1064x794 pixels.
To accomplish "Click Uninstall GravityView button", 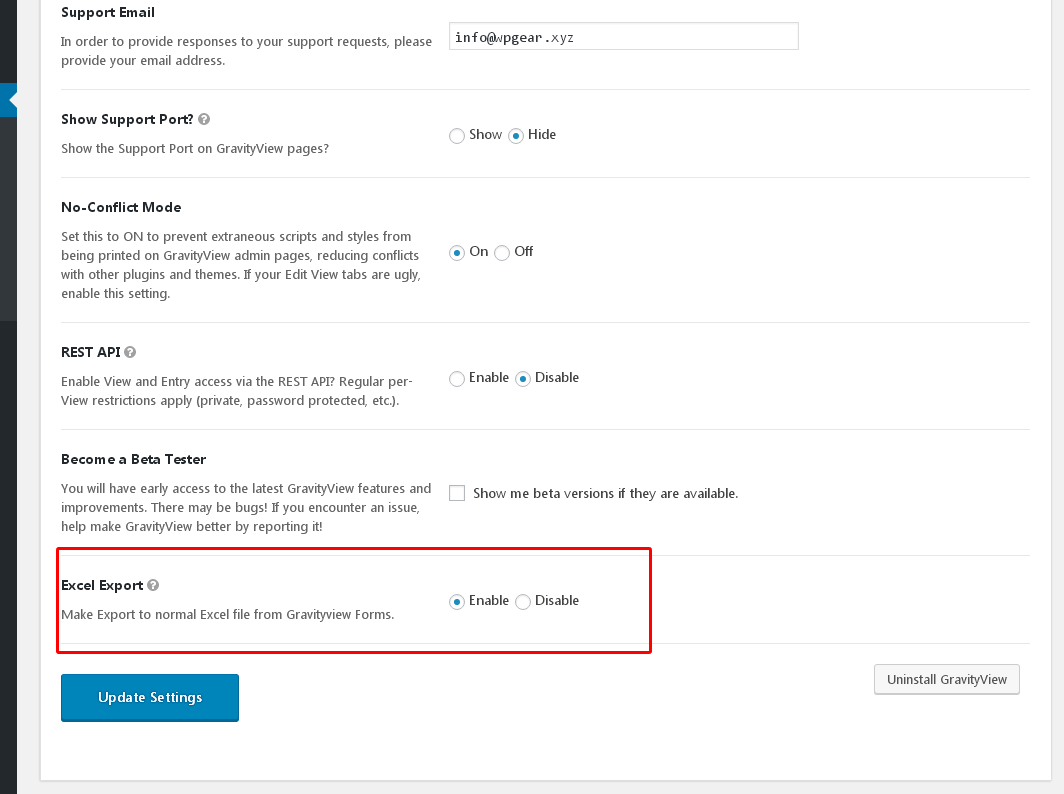I will point(947,679).
